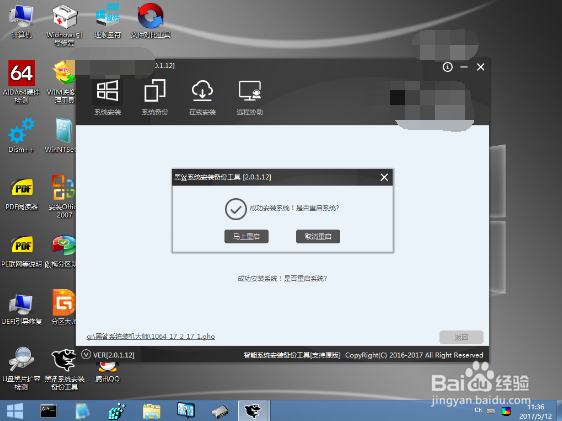The height and width of the screenshot is (421, 562).
Task: Open the black shark install tool desktop icon
Action: pyautogui.click(x=65, y=369)
